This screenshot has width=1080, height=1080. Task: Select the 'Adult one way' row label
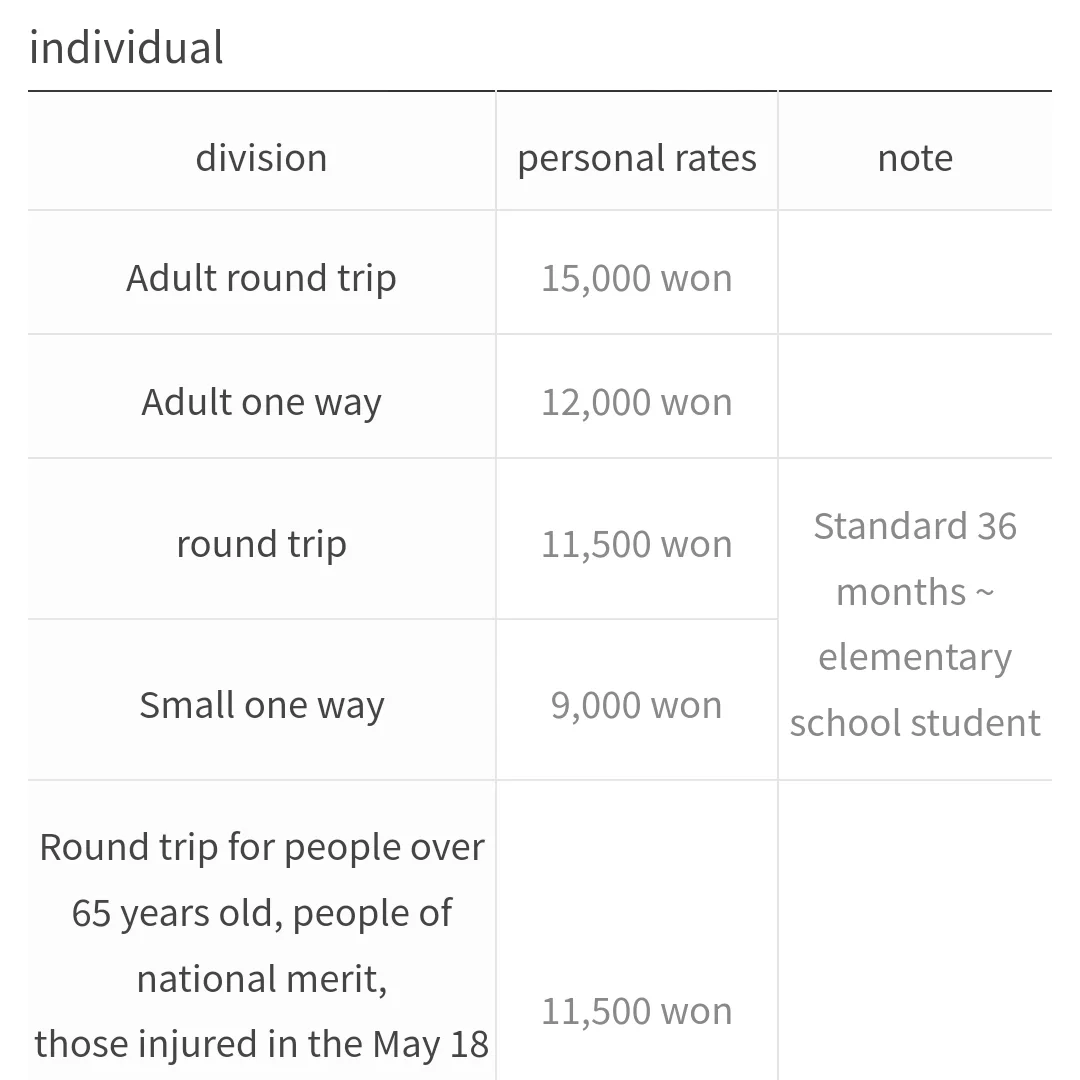coord(261,402)
